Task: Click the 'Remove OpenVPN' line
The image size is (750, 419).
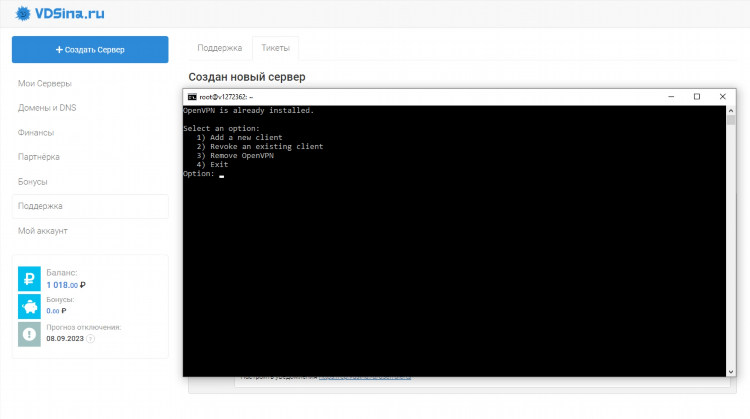Action: point(235,155)
